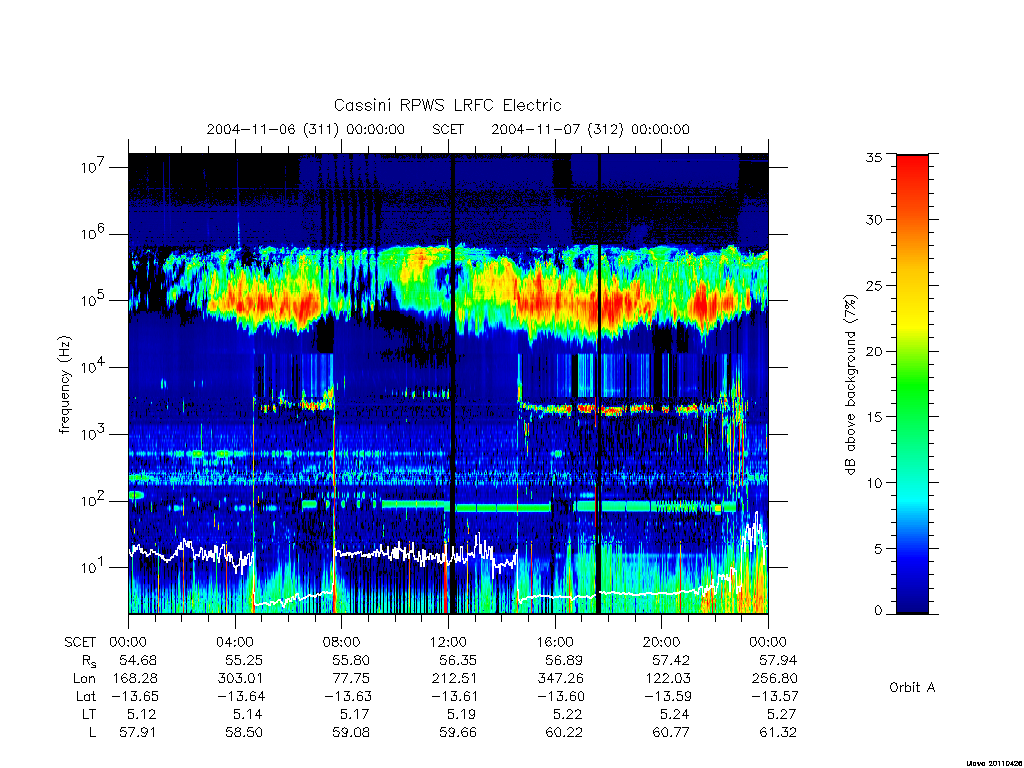The height and width of the screenshot is (768, 1024).
Task: Select the 10^7 frequency tick label
Action: (94, 167)
